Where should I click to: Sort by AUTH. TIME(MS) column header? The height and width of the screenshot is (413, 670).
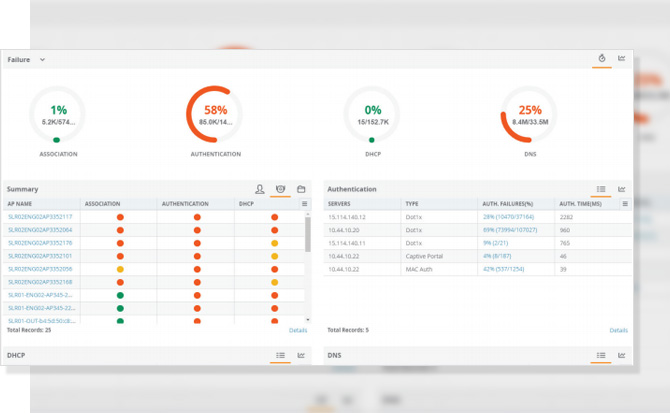click(x=581, y=203)
